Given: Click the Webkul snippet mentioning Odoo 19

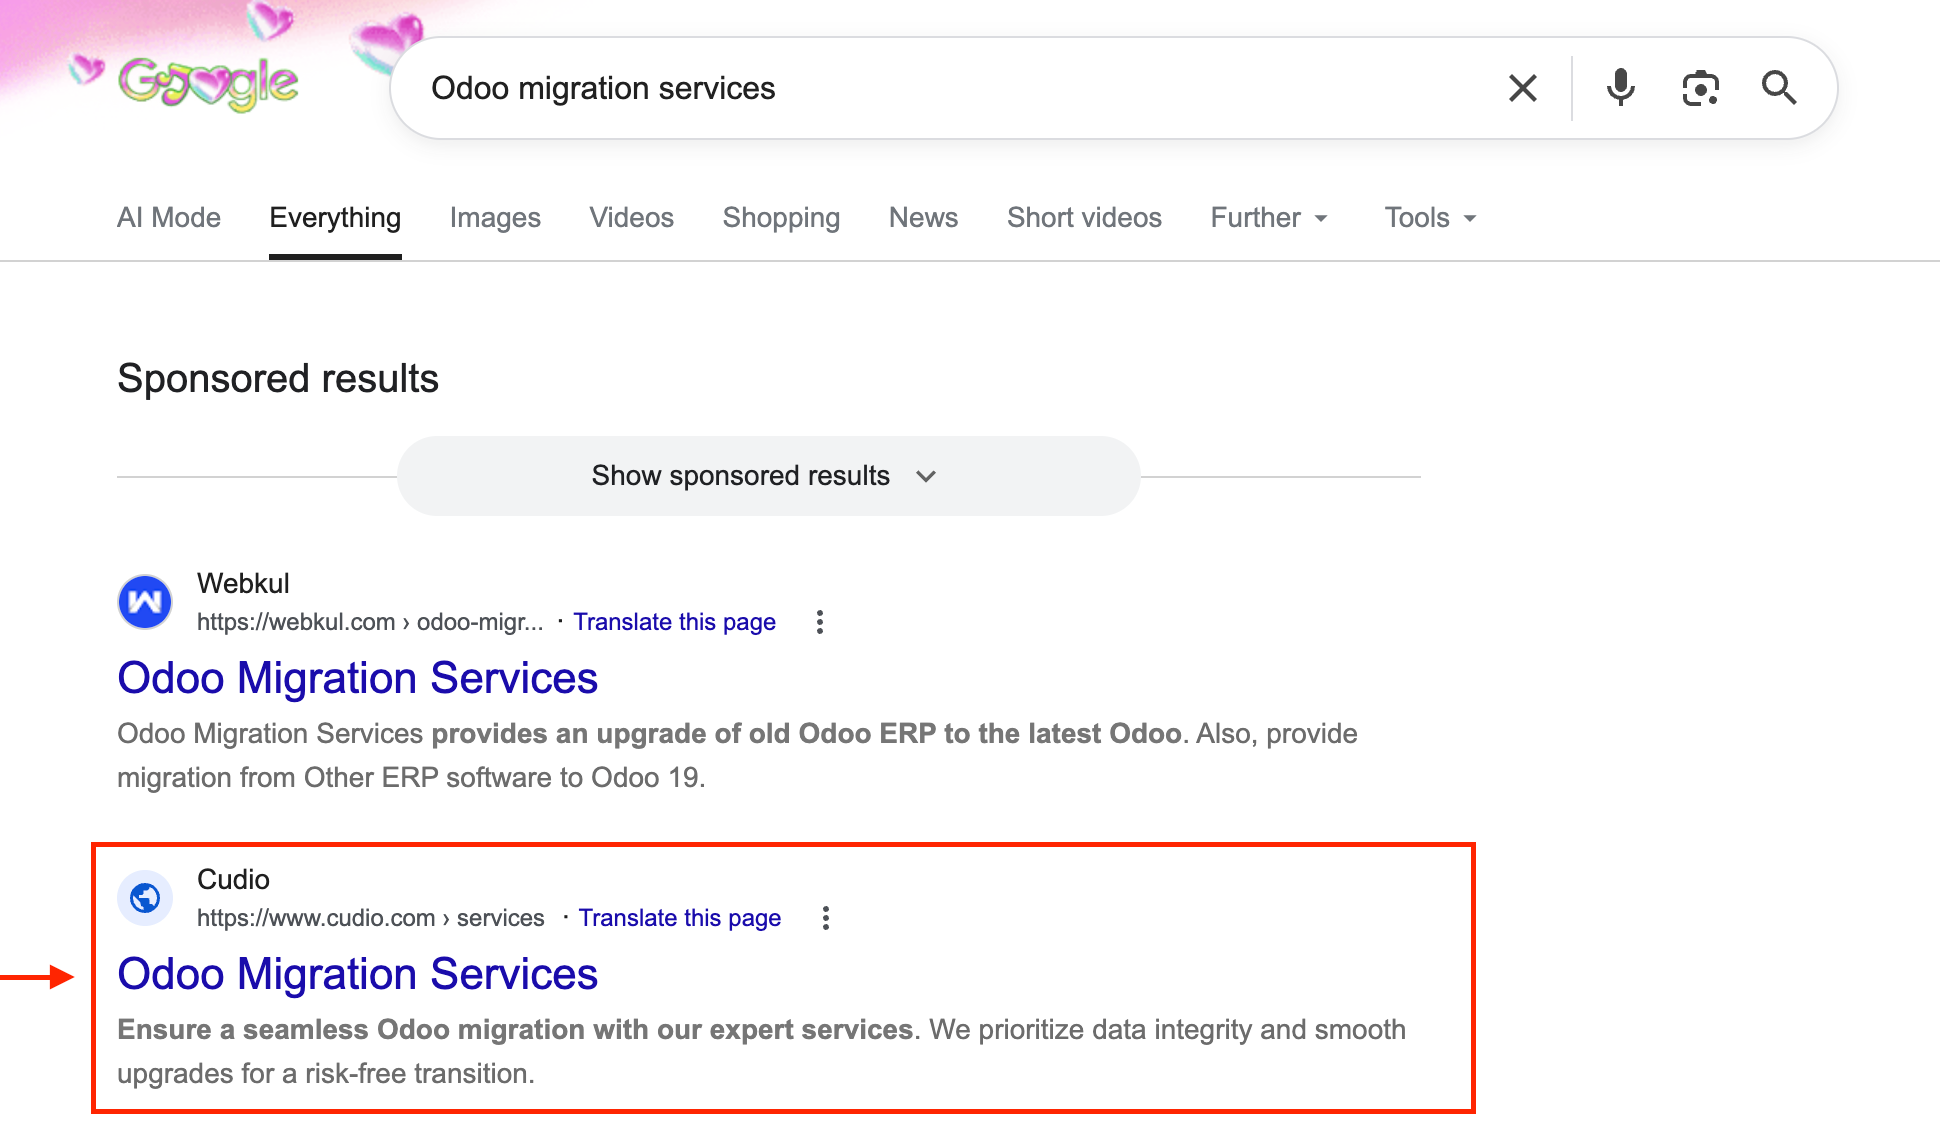Looking at the screenshot, I should coord(737,755).
